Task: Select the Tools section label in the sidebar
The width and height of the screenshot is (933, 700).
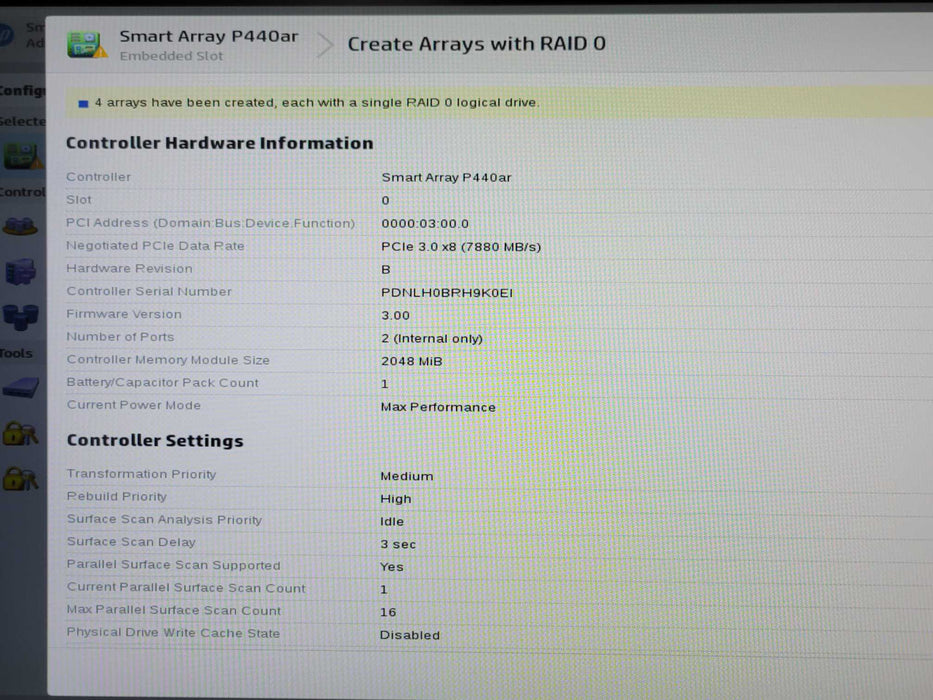Action: point(17,353)
